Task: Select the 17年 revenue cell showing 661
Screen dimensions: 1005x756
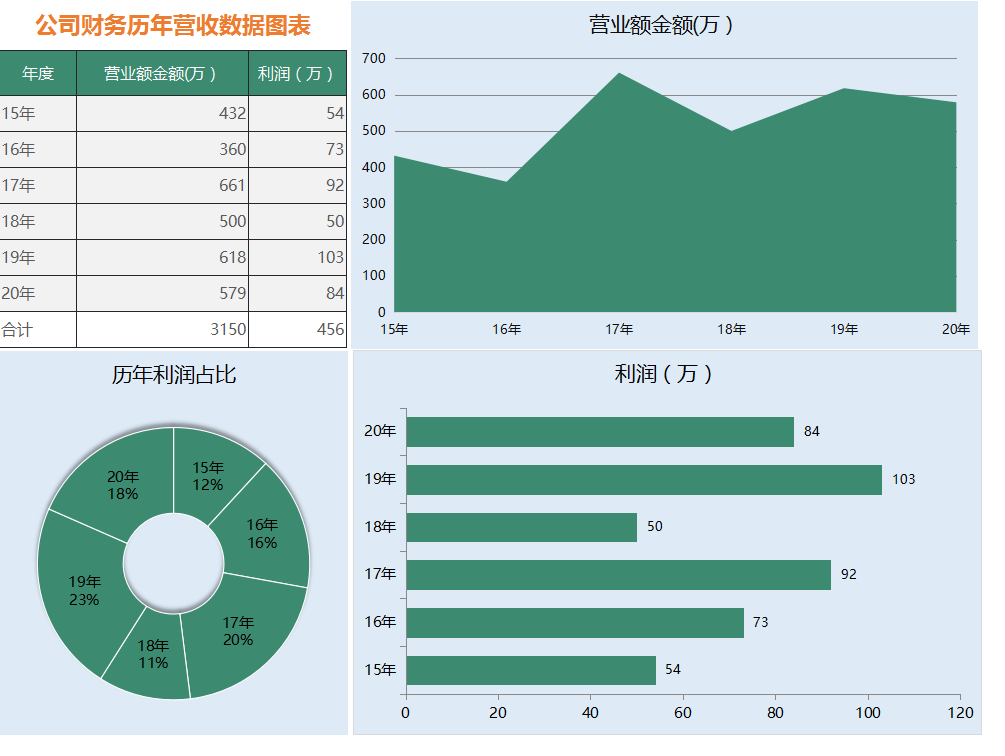Action: tap(228, 185)
